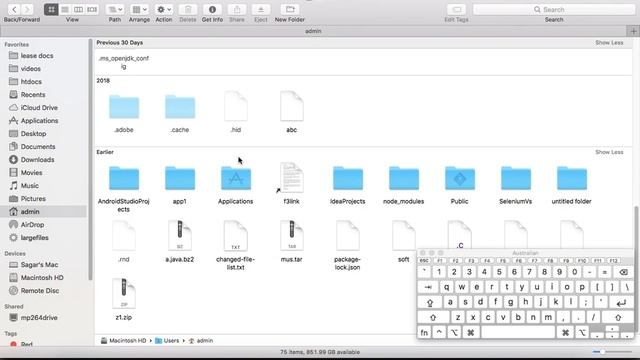Click the Get Info toolbar button
This screenshot has width=640, height=360.
[212, 9]
